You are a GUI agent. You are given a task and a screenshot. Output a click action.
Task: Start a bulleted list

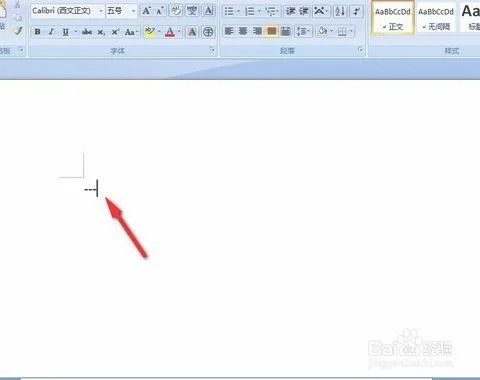(x=229, y=11)
